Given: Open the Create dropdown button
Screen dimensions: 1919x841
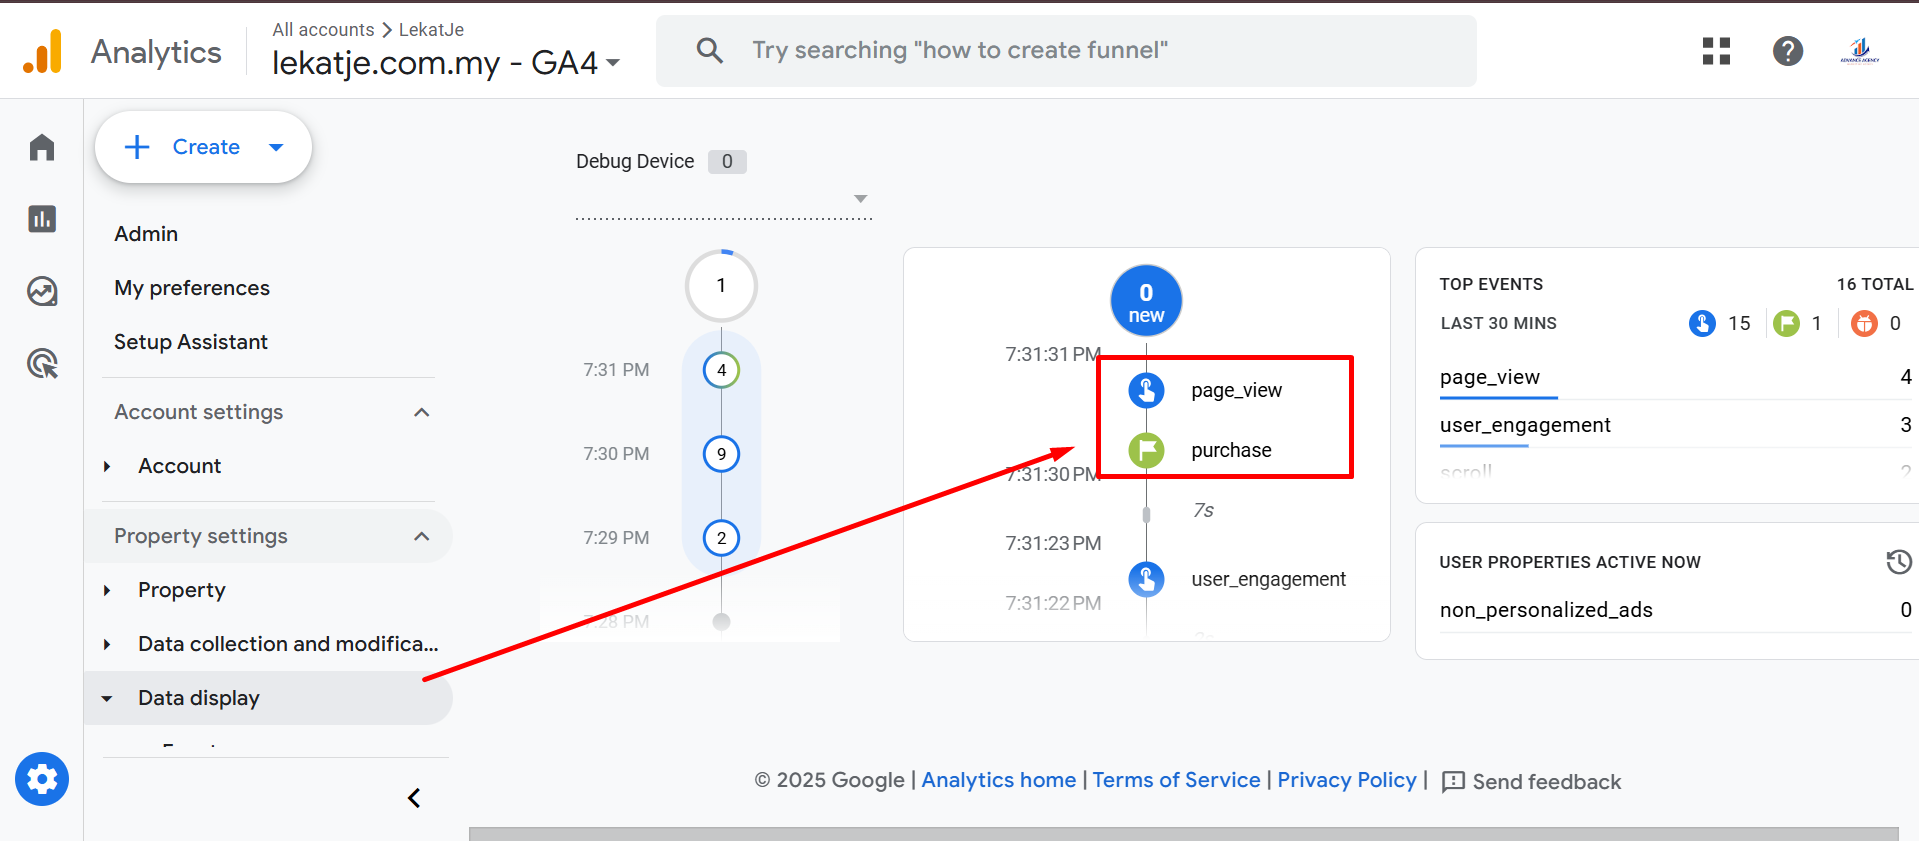Looking at the screenshot, I should click(204, 147).
